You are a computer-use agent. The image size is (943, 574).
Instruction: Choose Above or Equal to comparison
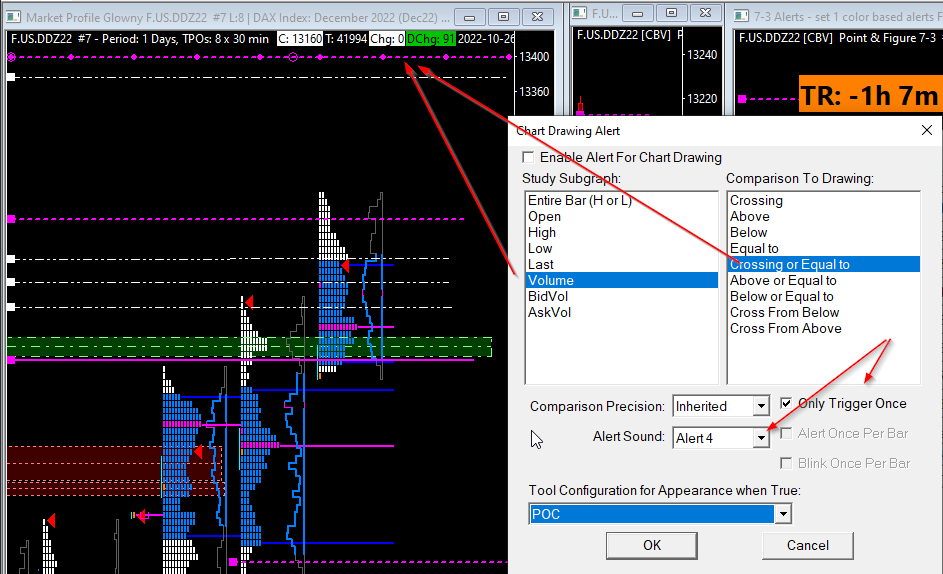point(823,280)
